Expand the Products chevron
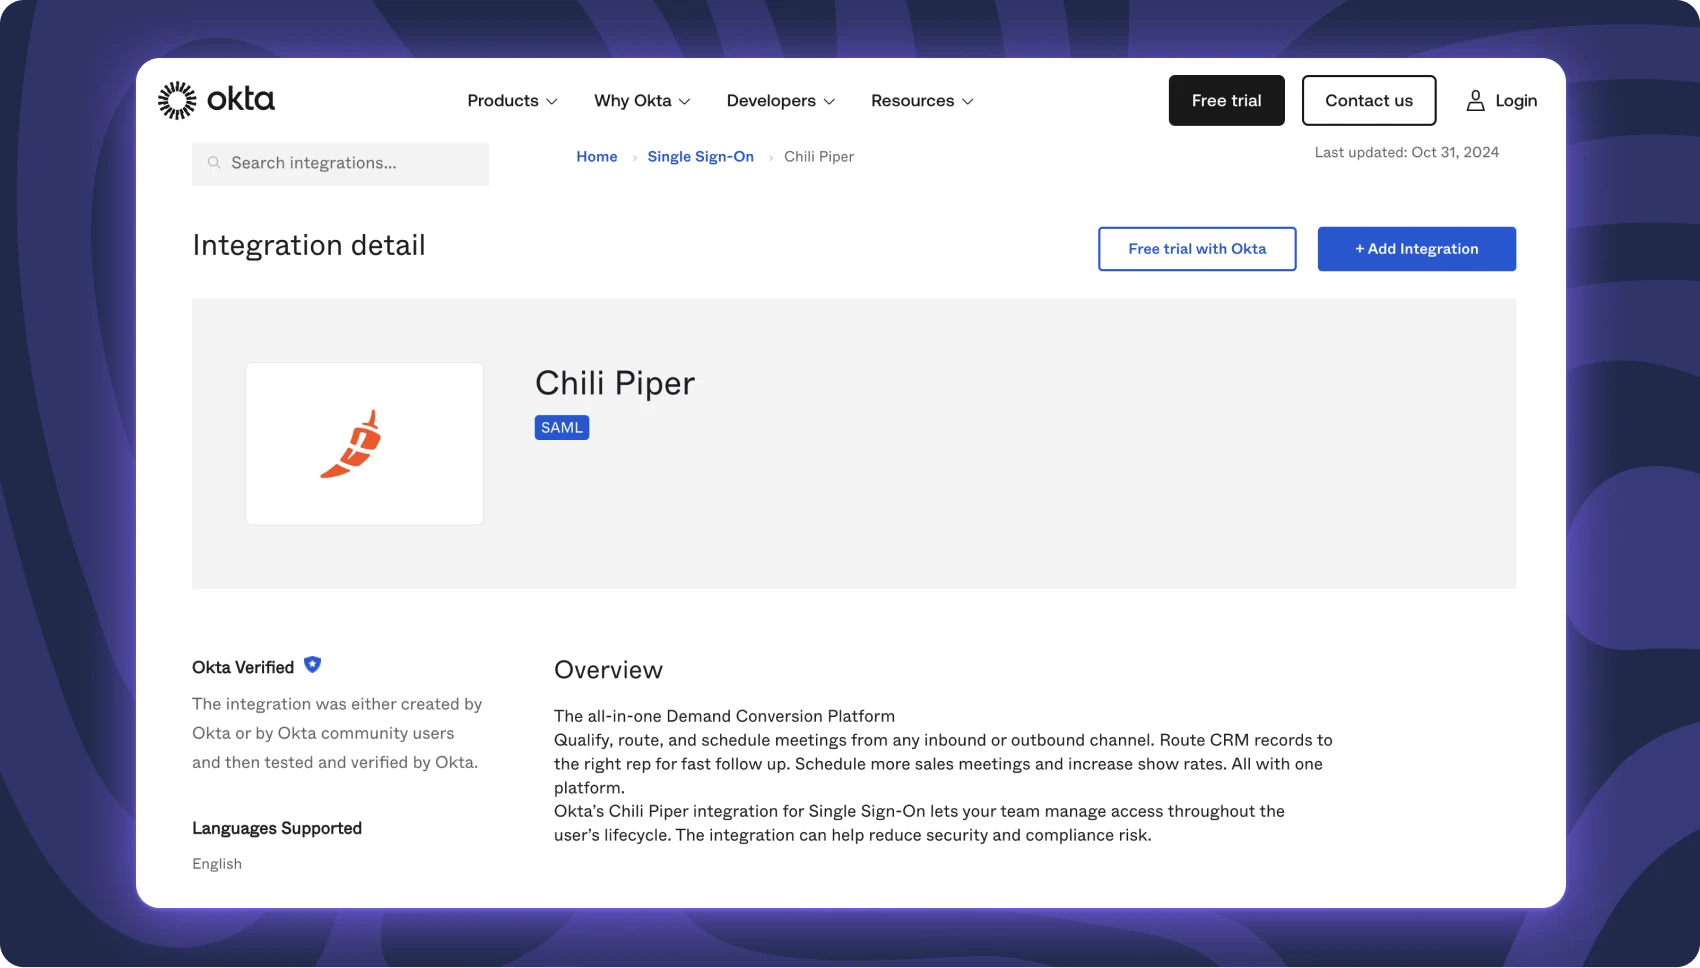The width and height of the screenshot is (1700, 968). 552,102
